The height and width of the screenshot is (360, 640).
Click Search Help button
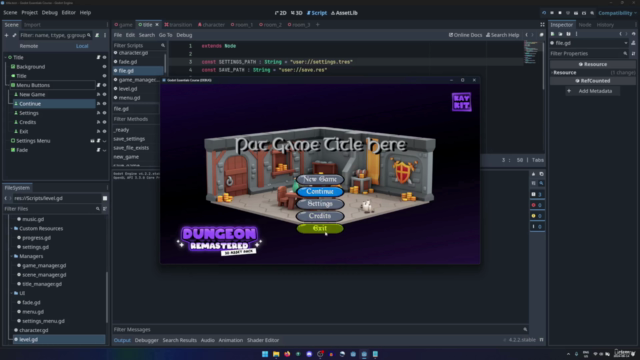tap(502, 35)
